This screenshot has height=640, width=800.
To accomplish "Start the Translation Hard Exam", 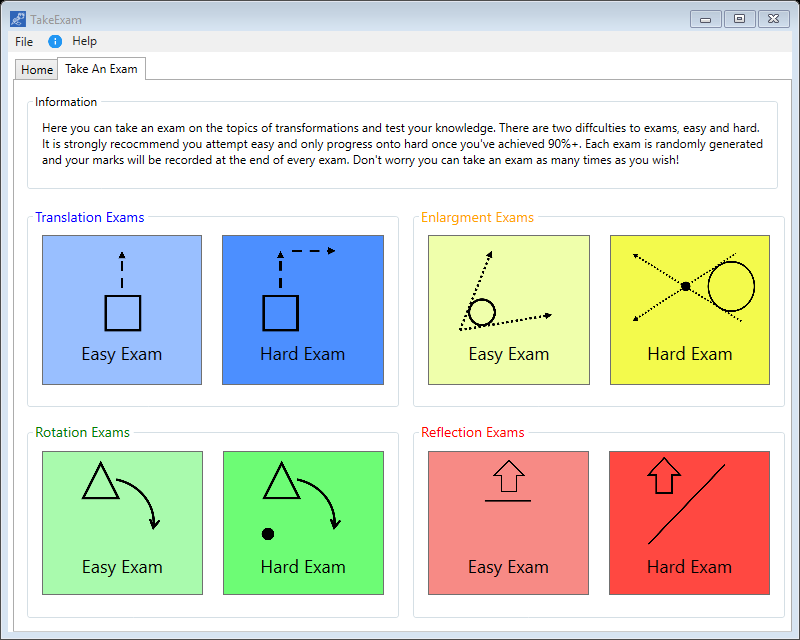I will 303,310.
